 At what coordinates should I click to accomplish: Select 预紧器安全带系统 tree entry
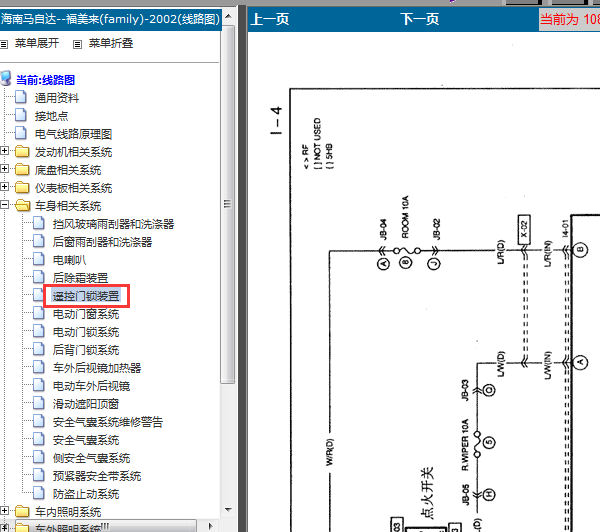[97, 476]
